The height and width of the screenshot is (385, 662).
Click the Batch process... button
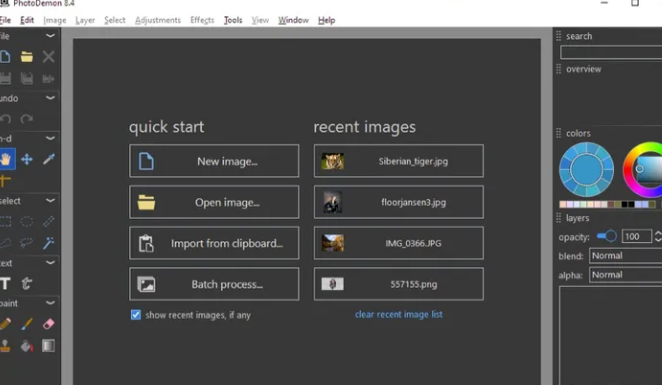pyautogui.click(x=214, y=284)
